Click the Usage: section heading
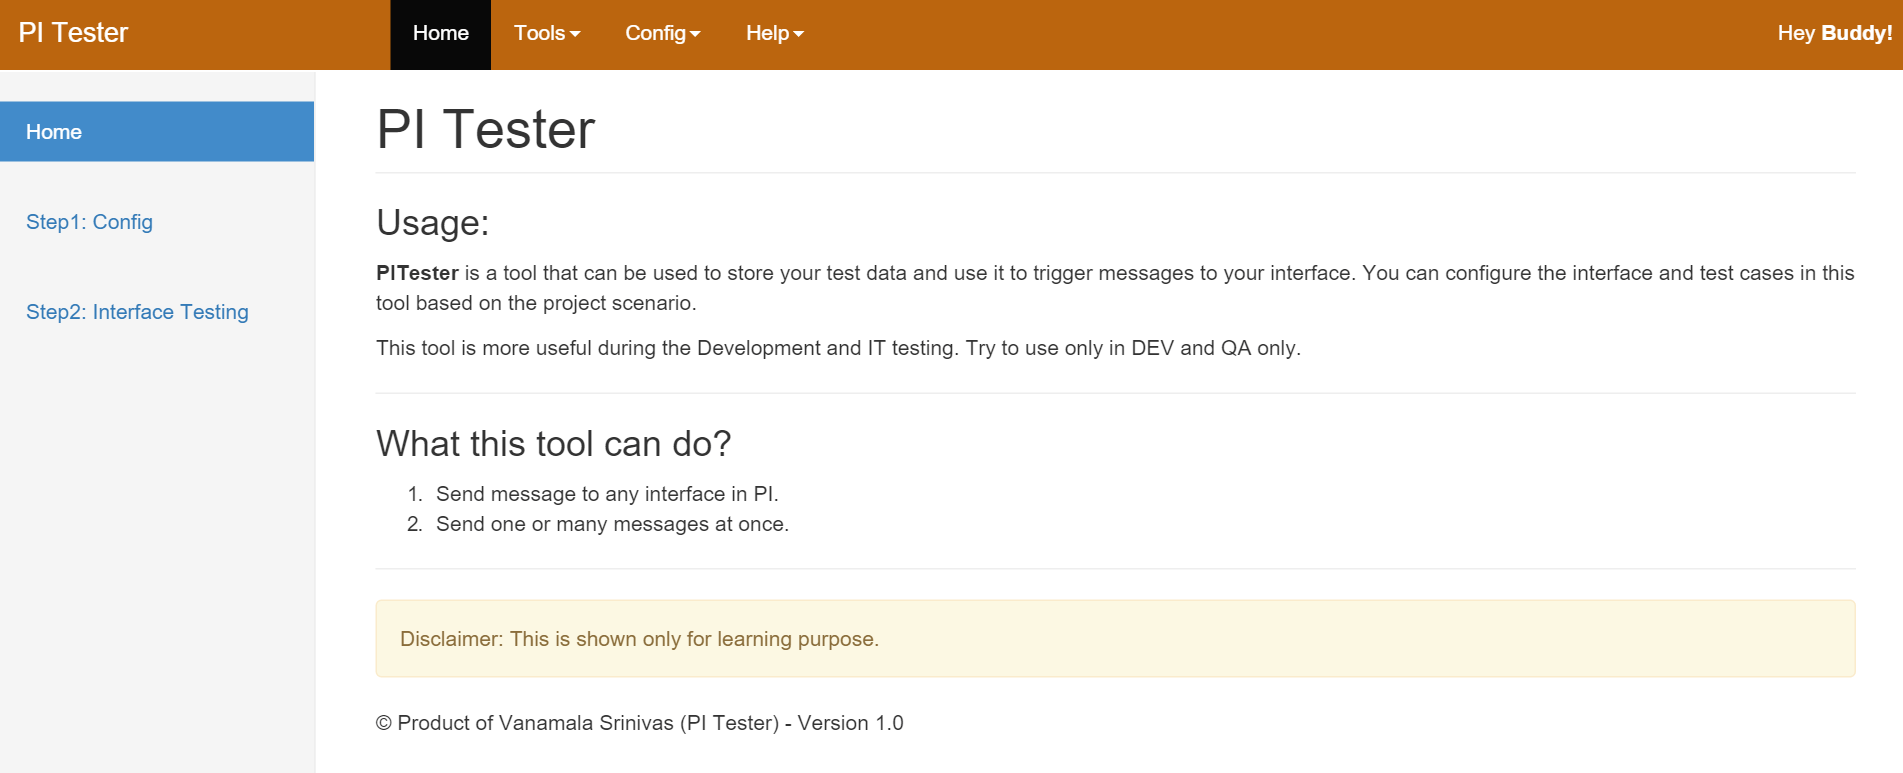1903x773 pixels. click(x=432, y=223)
